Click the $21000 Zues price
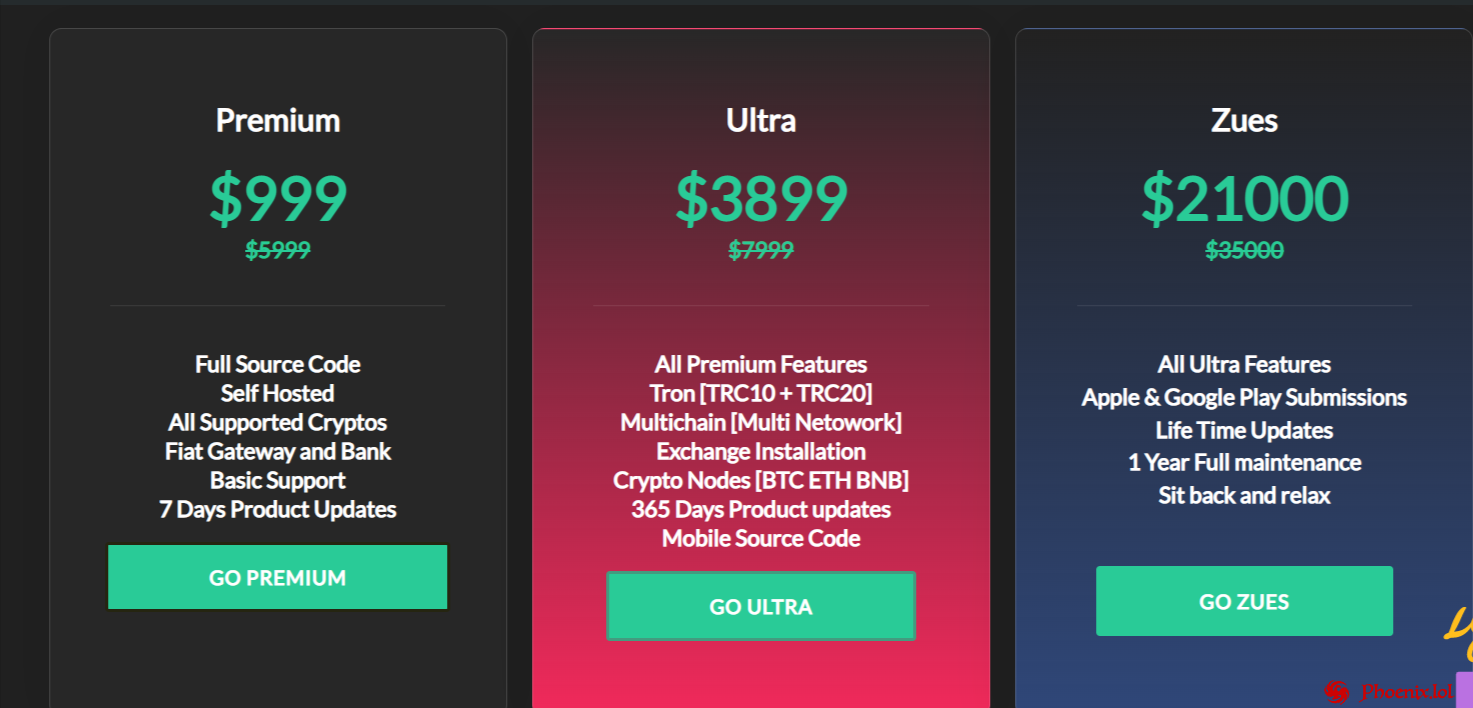 coord(1244,198)
